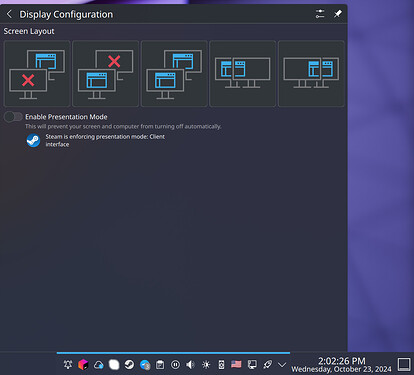Select layout disabling the laptop screen

point(37,74)
